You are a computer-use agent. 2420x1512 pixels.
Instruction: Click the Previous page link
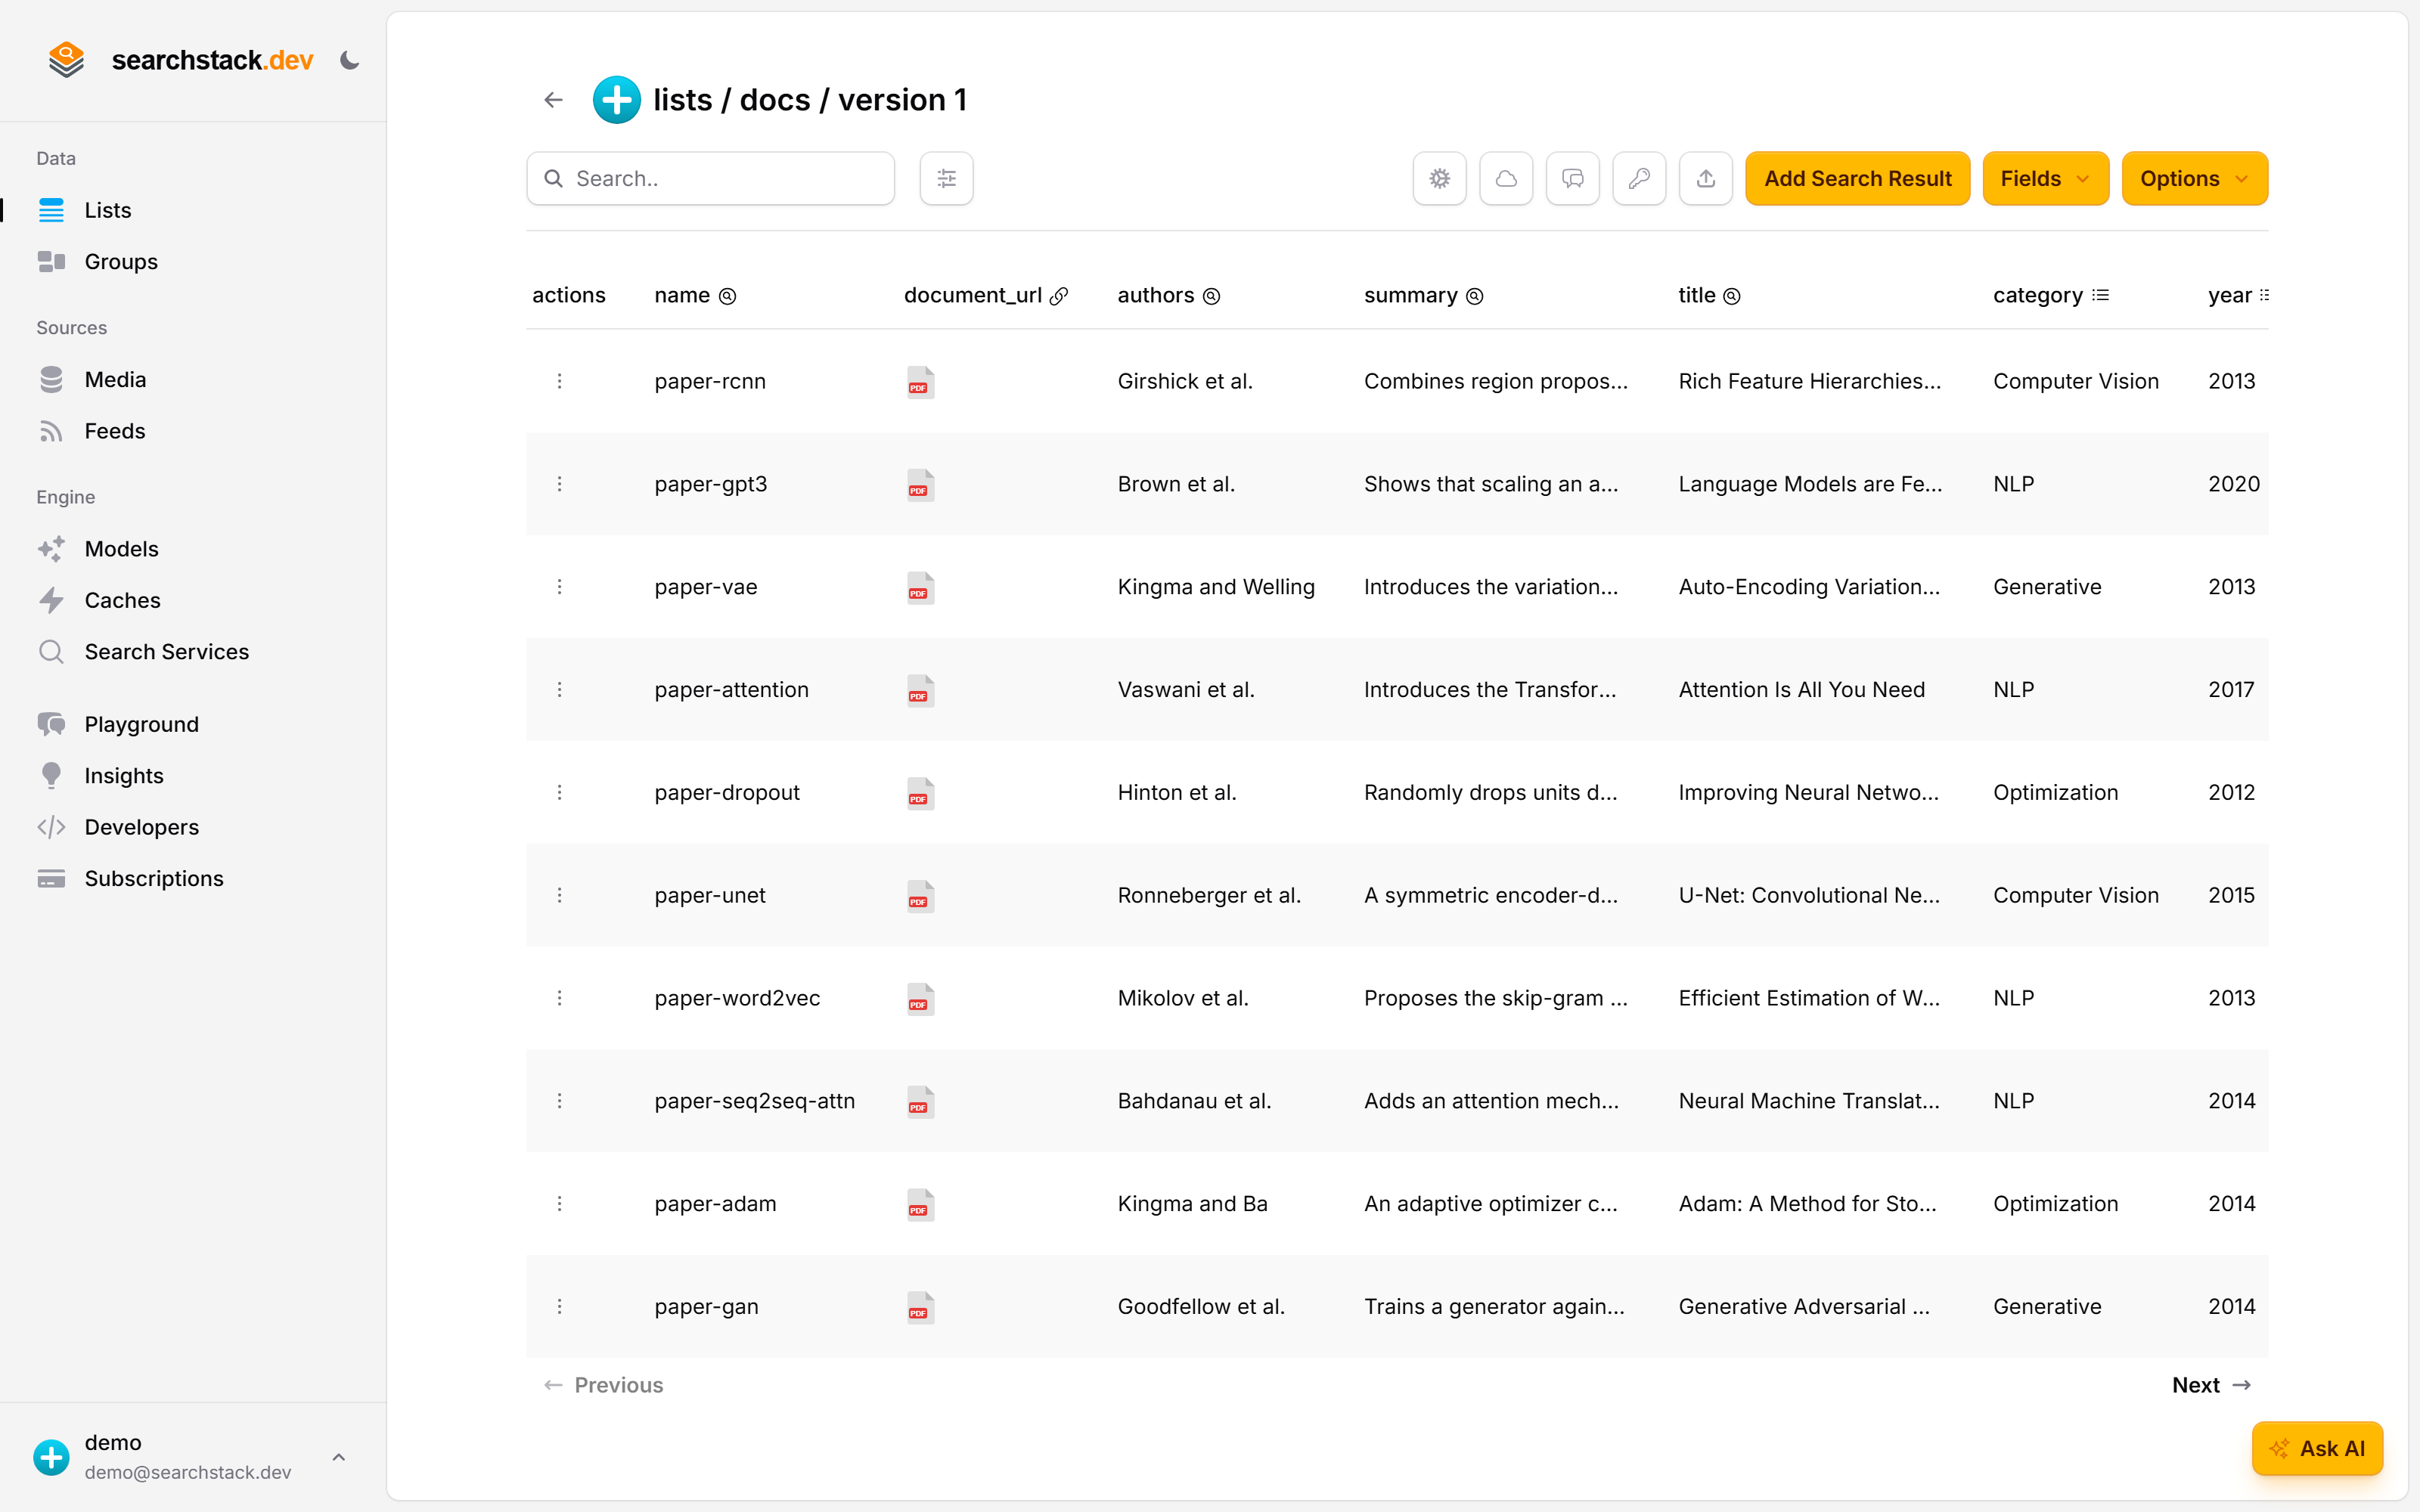click(x=603, y=1385)
